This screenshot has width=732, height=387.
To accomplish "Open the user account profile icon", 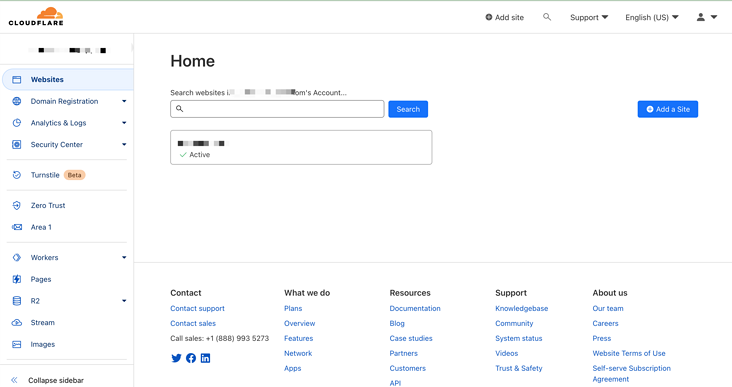I will (701, 17).
